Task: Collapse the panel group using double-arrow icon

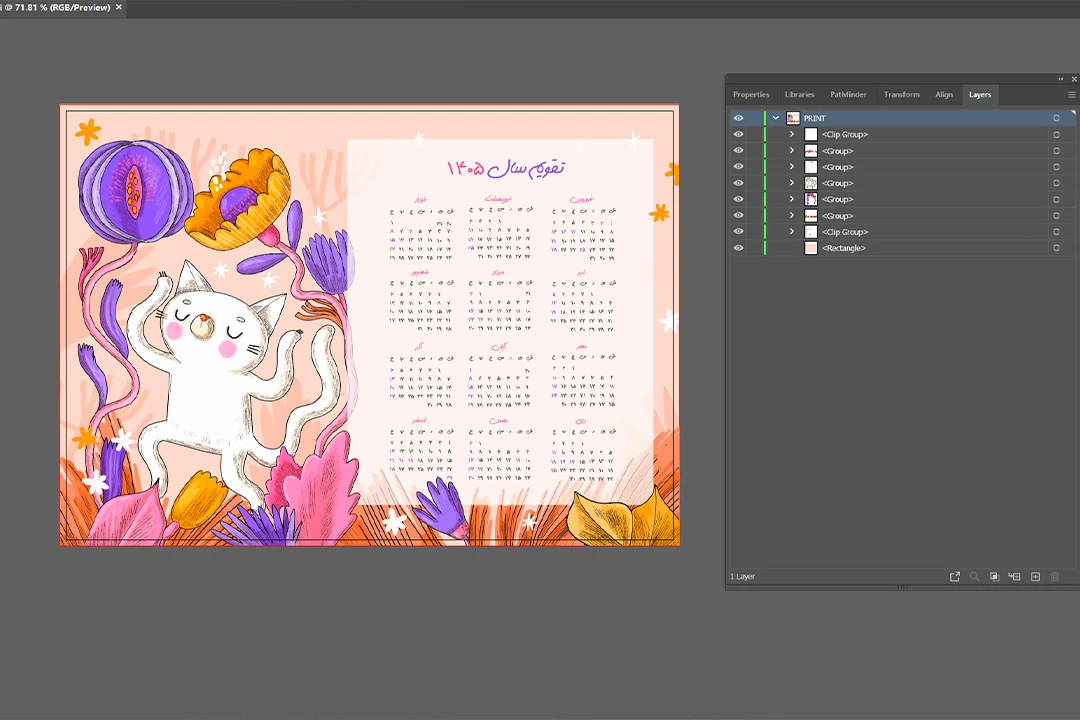Action: pos(1061,79)
